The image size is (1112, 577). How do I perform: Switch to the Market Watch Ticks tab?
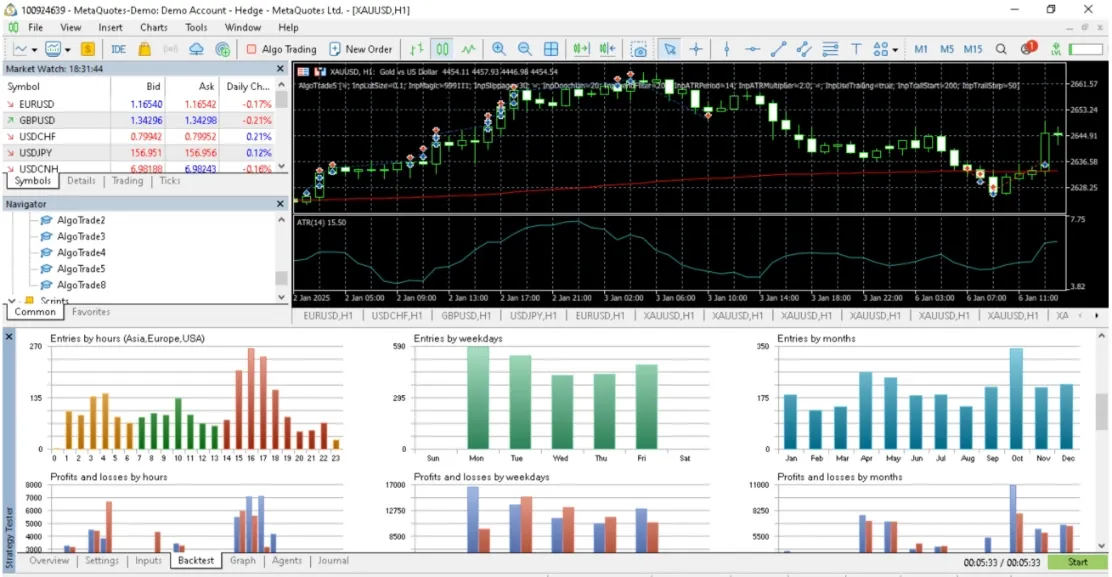(169, 181)
